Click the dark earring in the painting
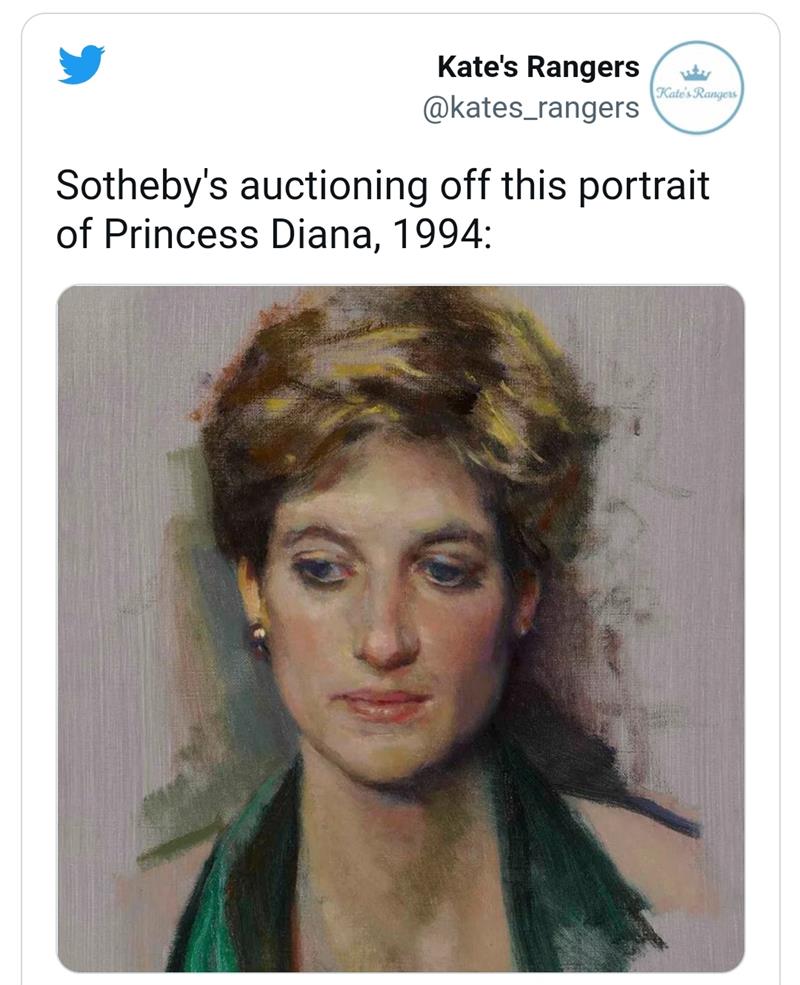800x985 pixels. (x=259, y=636)
